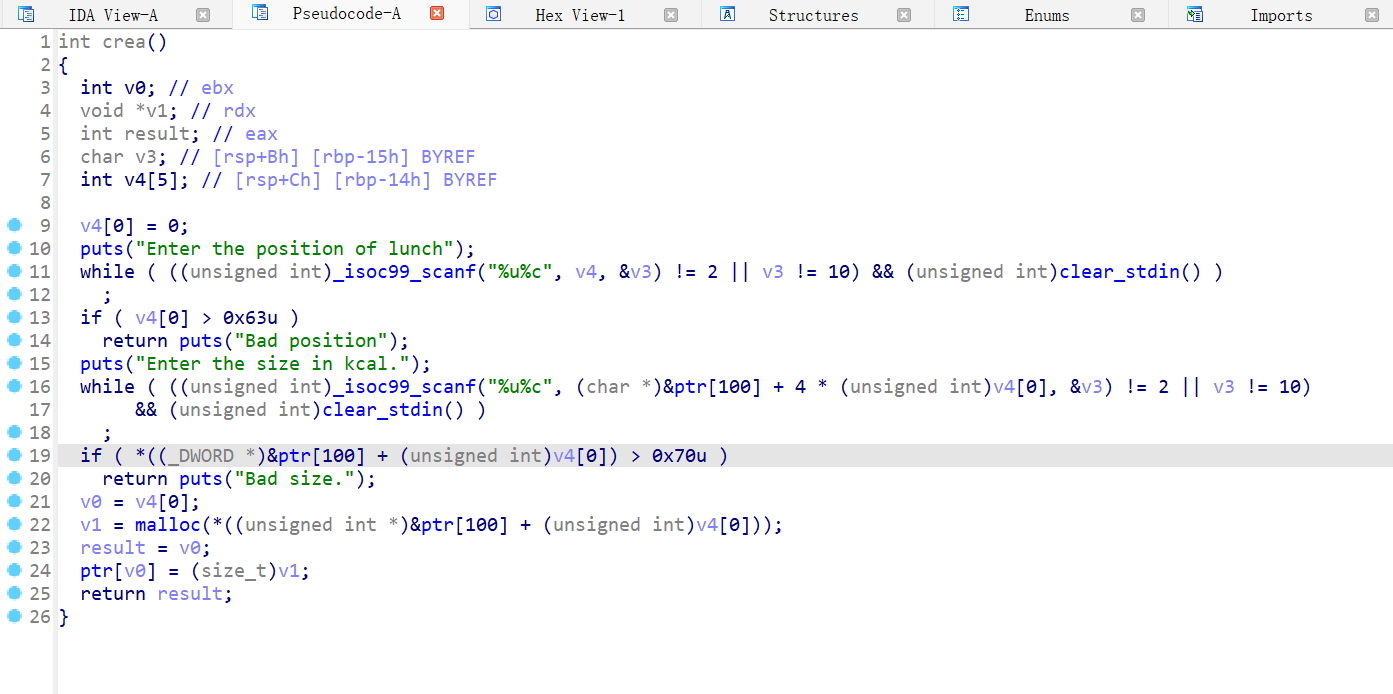This screenshot has width=1393, height=694.
Task: Close the Hex View-1 tab
Action: coord(670,15)
